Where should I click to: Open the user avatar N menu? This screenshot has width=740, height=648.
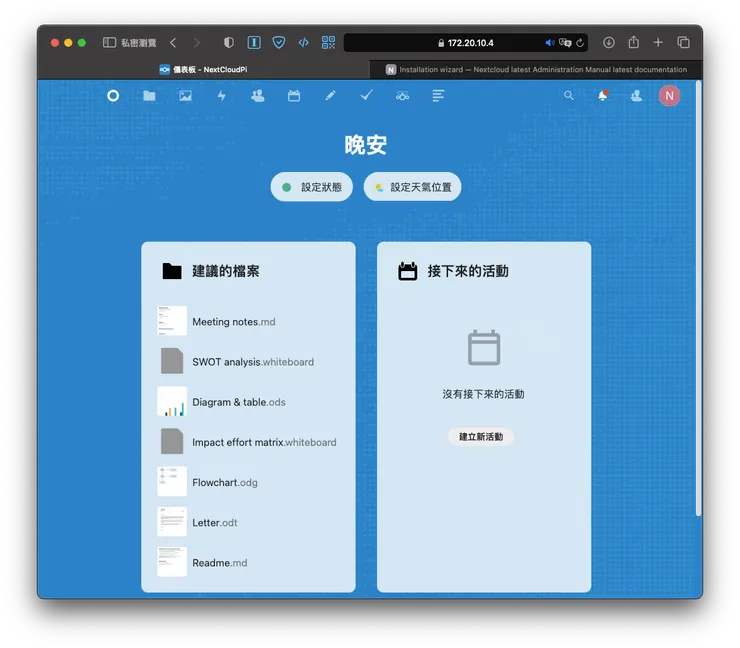pos(669,96)
